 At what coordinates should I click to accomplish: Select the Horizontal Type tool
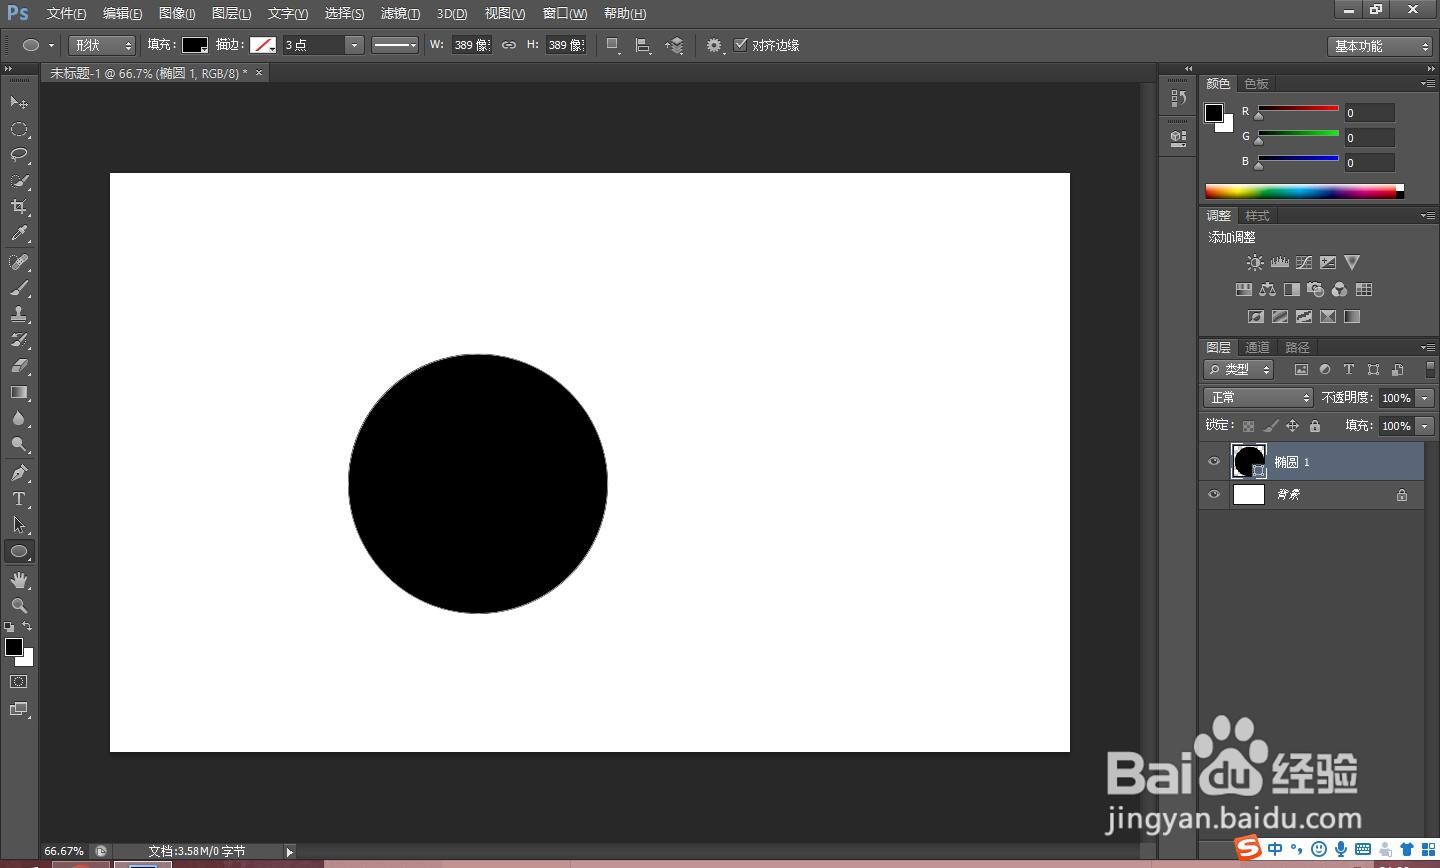18,499
